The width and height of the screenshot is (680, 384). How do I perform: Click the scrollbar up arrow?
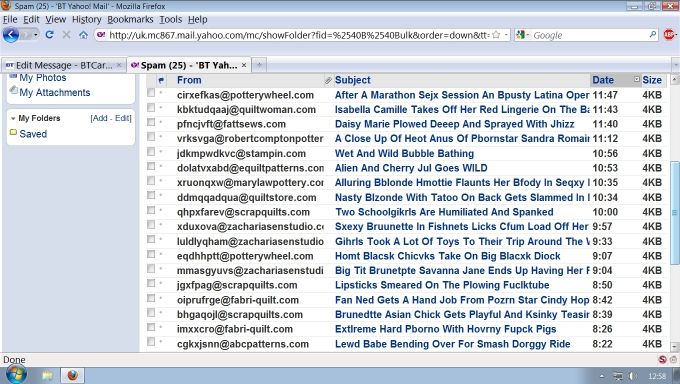(x=674, y=79)
